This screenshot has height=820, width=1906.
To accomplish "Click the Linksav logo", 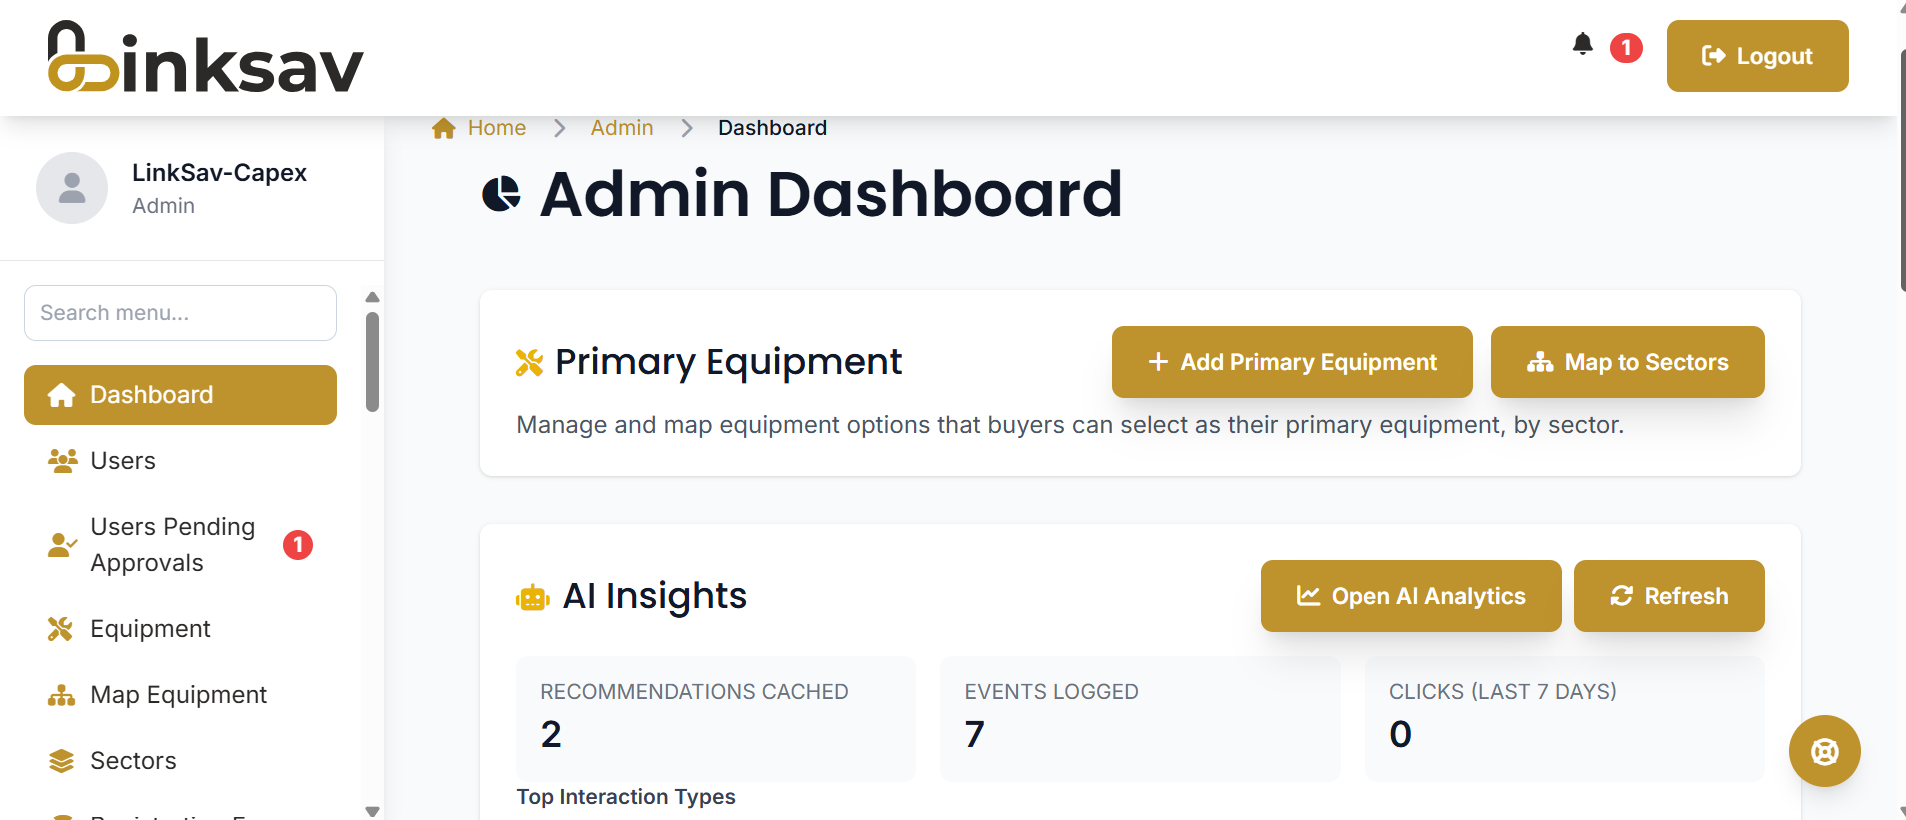I will click(x=205, y=58).
